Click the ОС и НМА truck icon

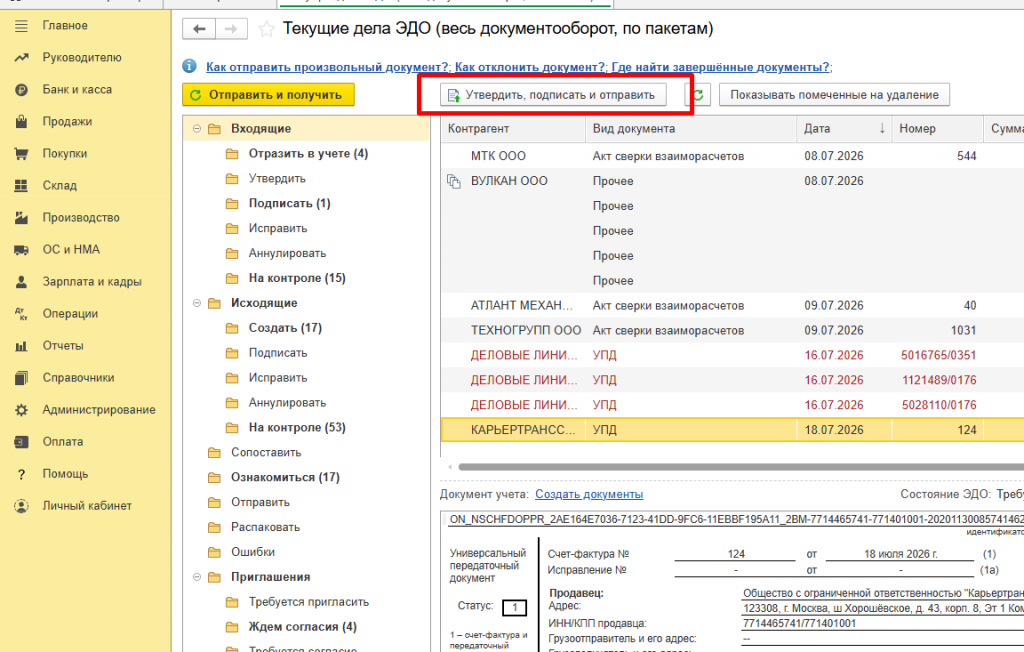tap(22, 250)
